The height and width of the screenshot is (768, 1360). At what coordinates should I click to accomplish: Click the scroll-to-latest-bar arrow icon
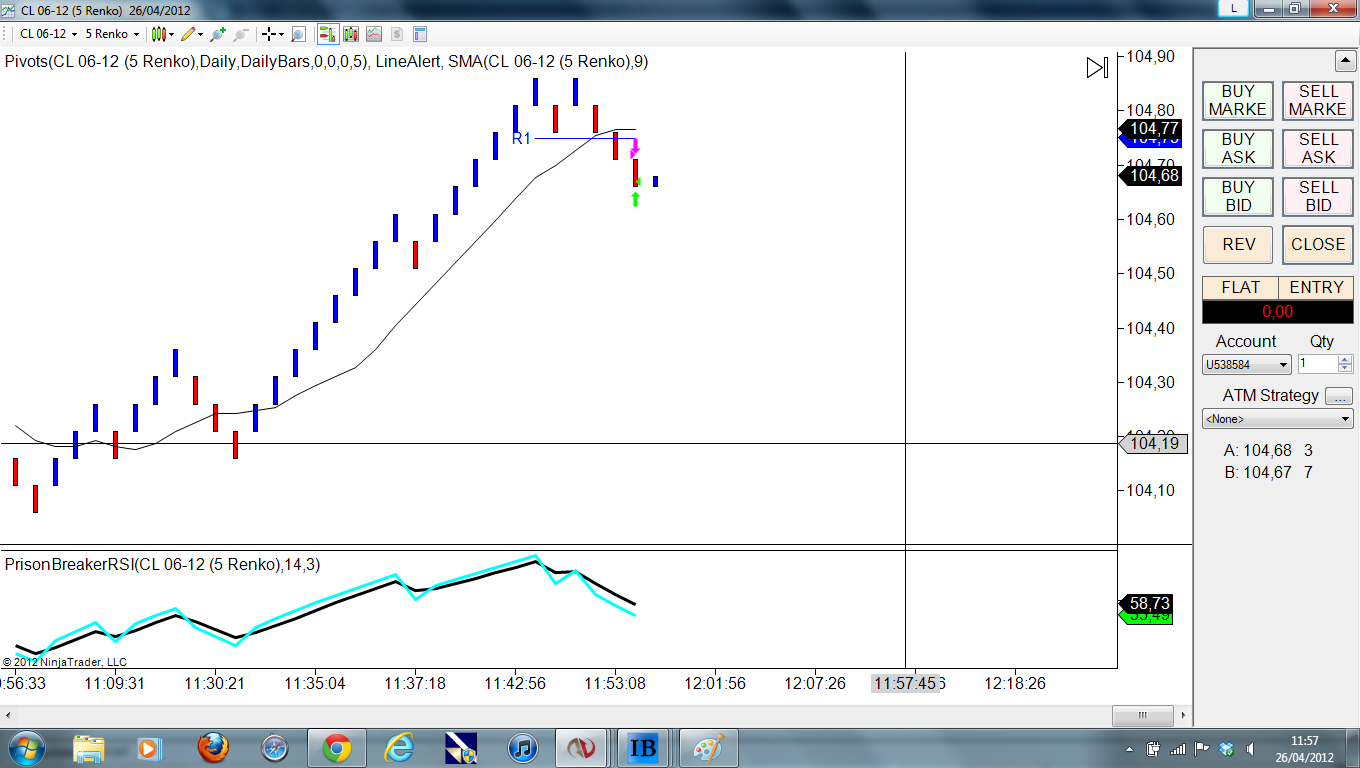click(1097, 68)
